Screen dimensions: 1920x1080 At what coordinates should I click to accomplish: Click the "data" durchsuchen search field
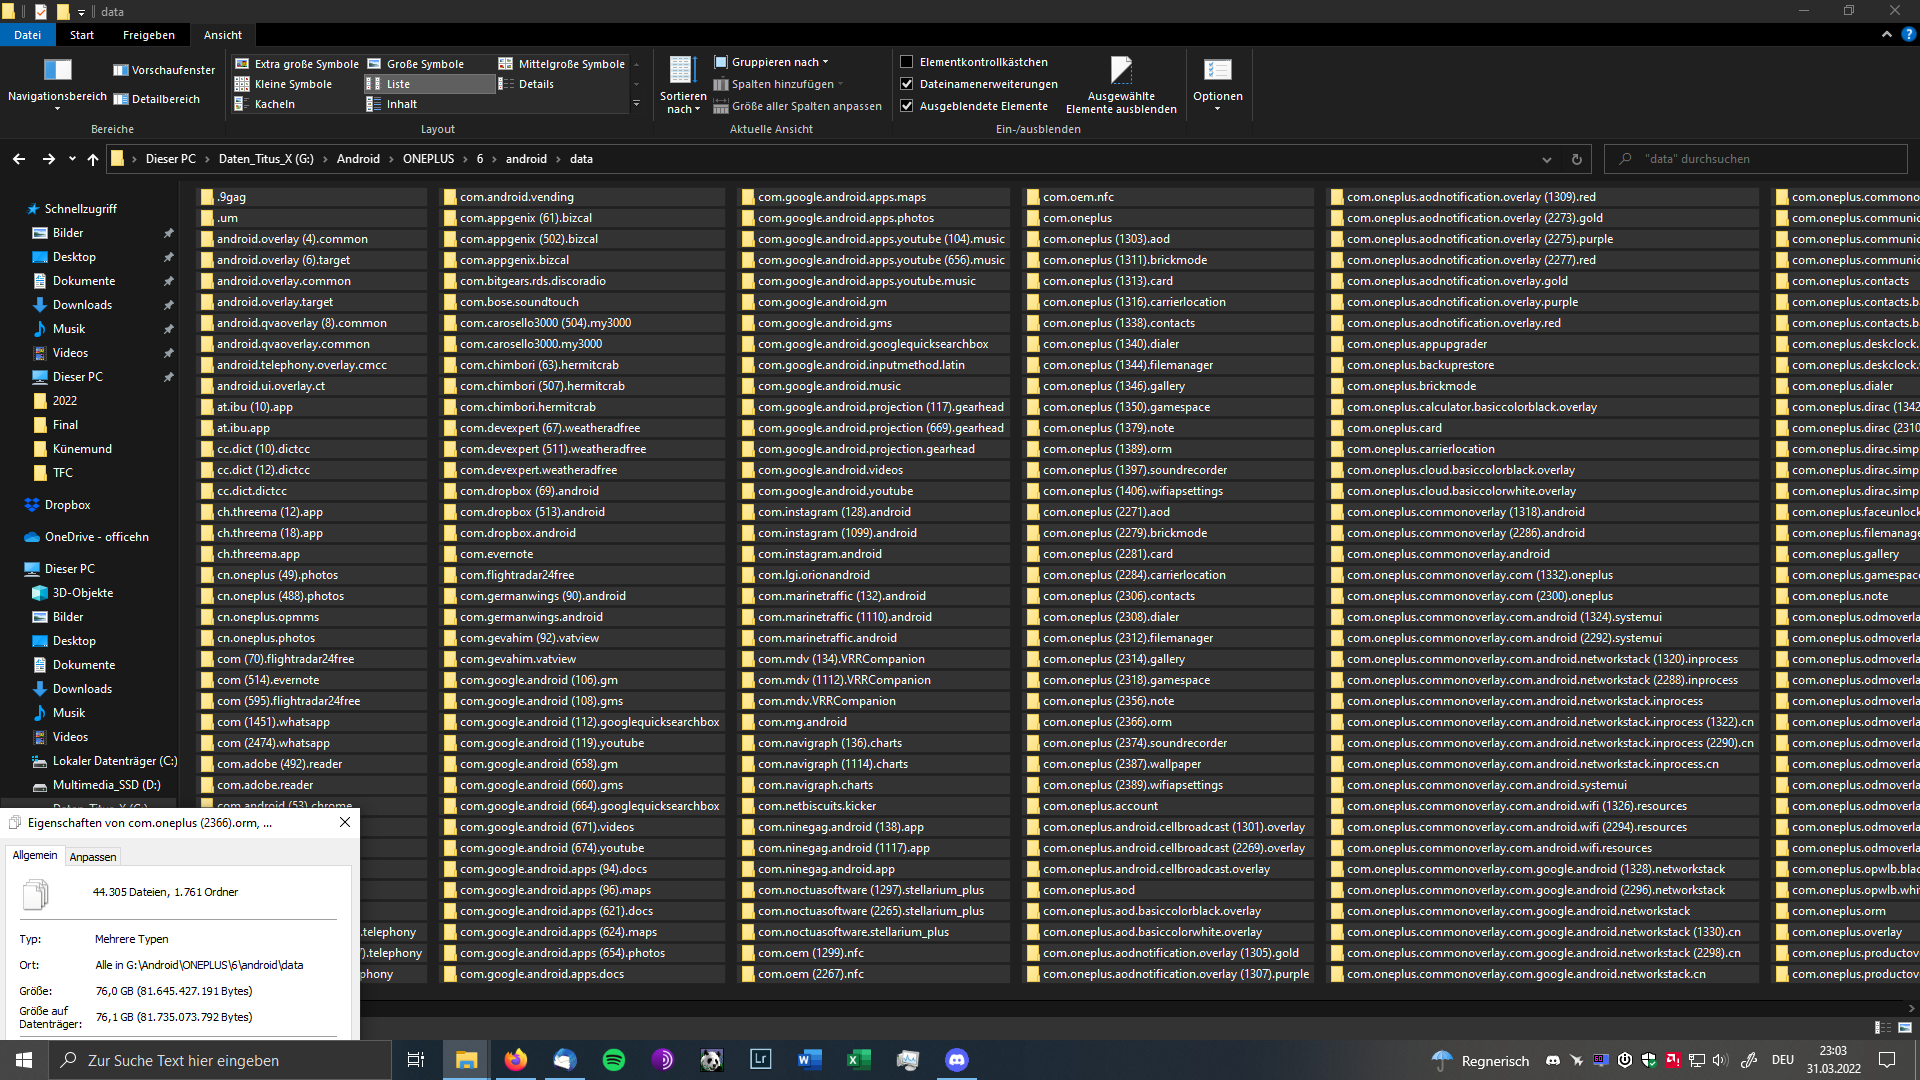[x=1756, y=159]
